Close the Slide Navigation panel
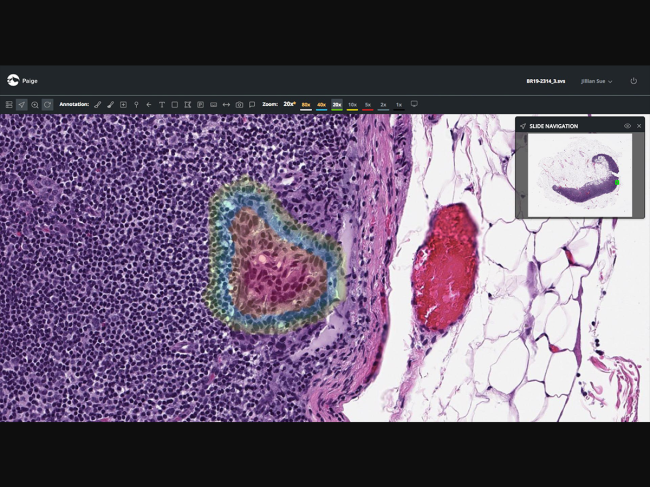The width and height of the screenshot is (650, 487). 639,126
